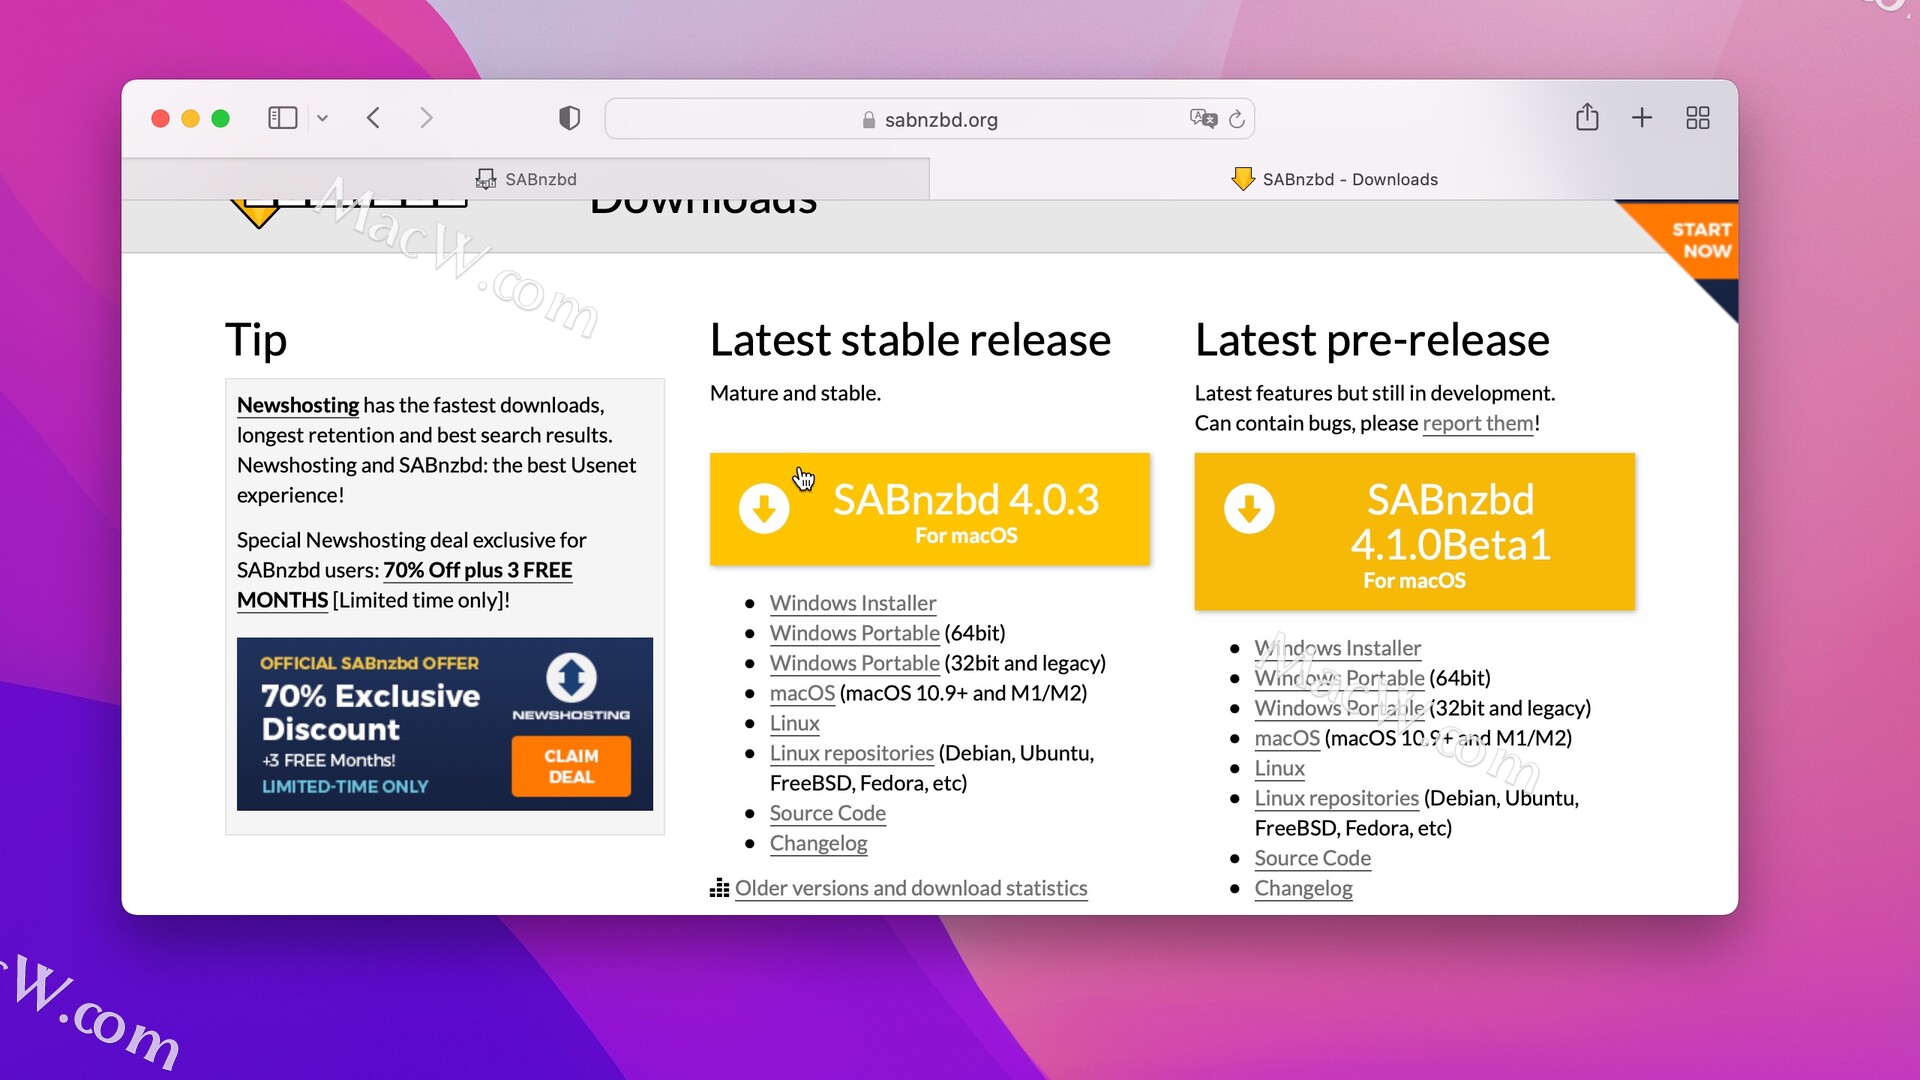The width and height of the screenshot is (1920, 1080).
Task: Open pre-release Changelog link
Action: (x=1304, y=888)
